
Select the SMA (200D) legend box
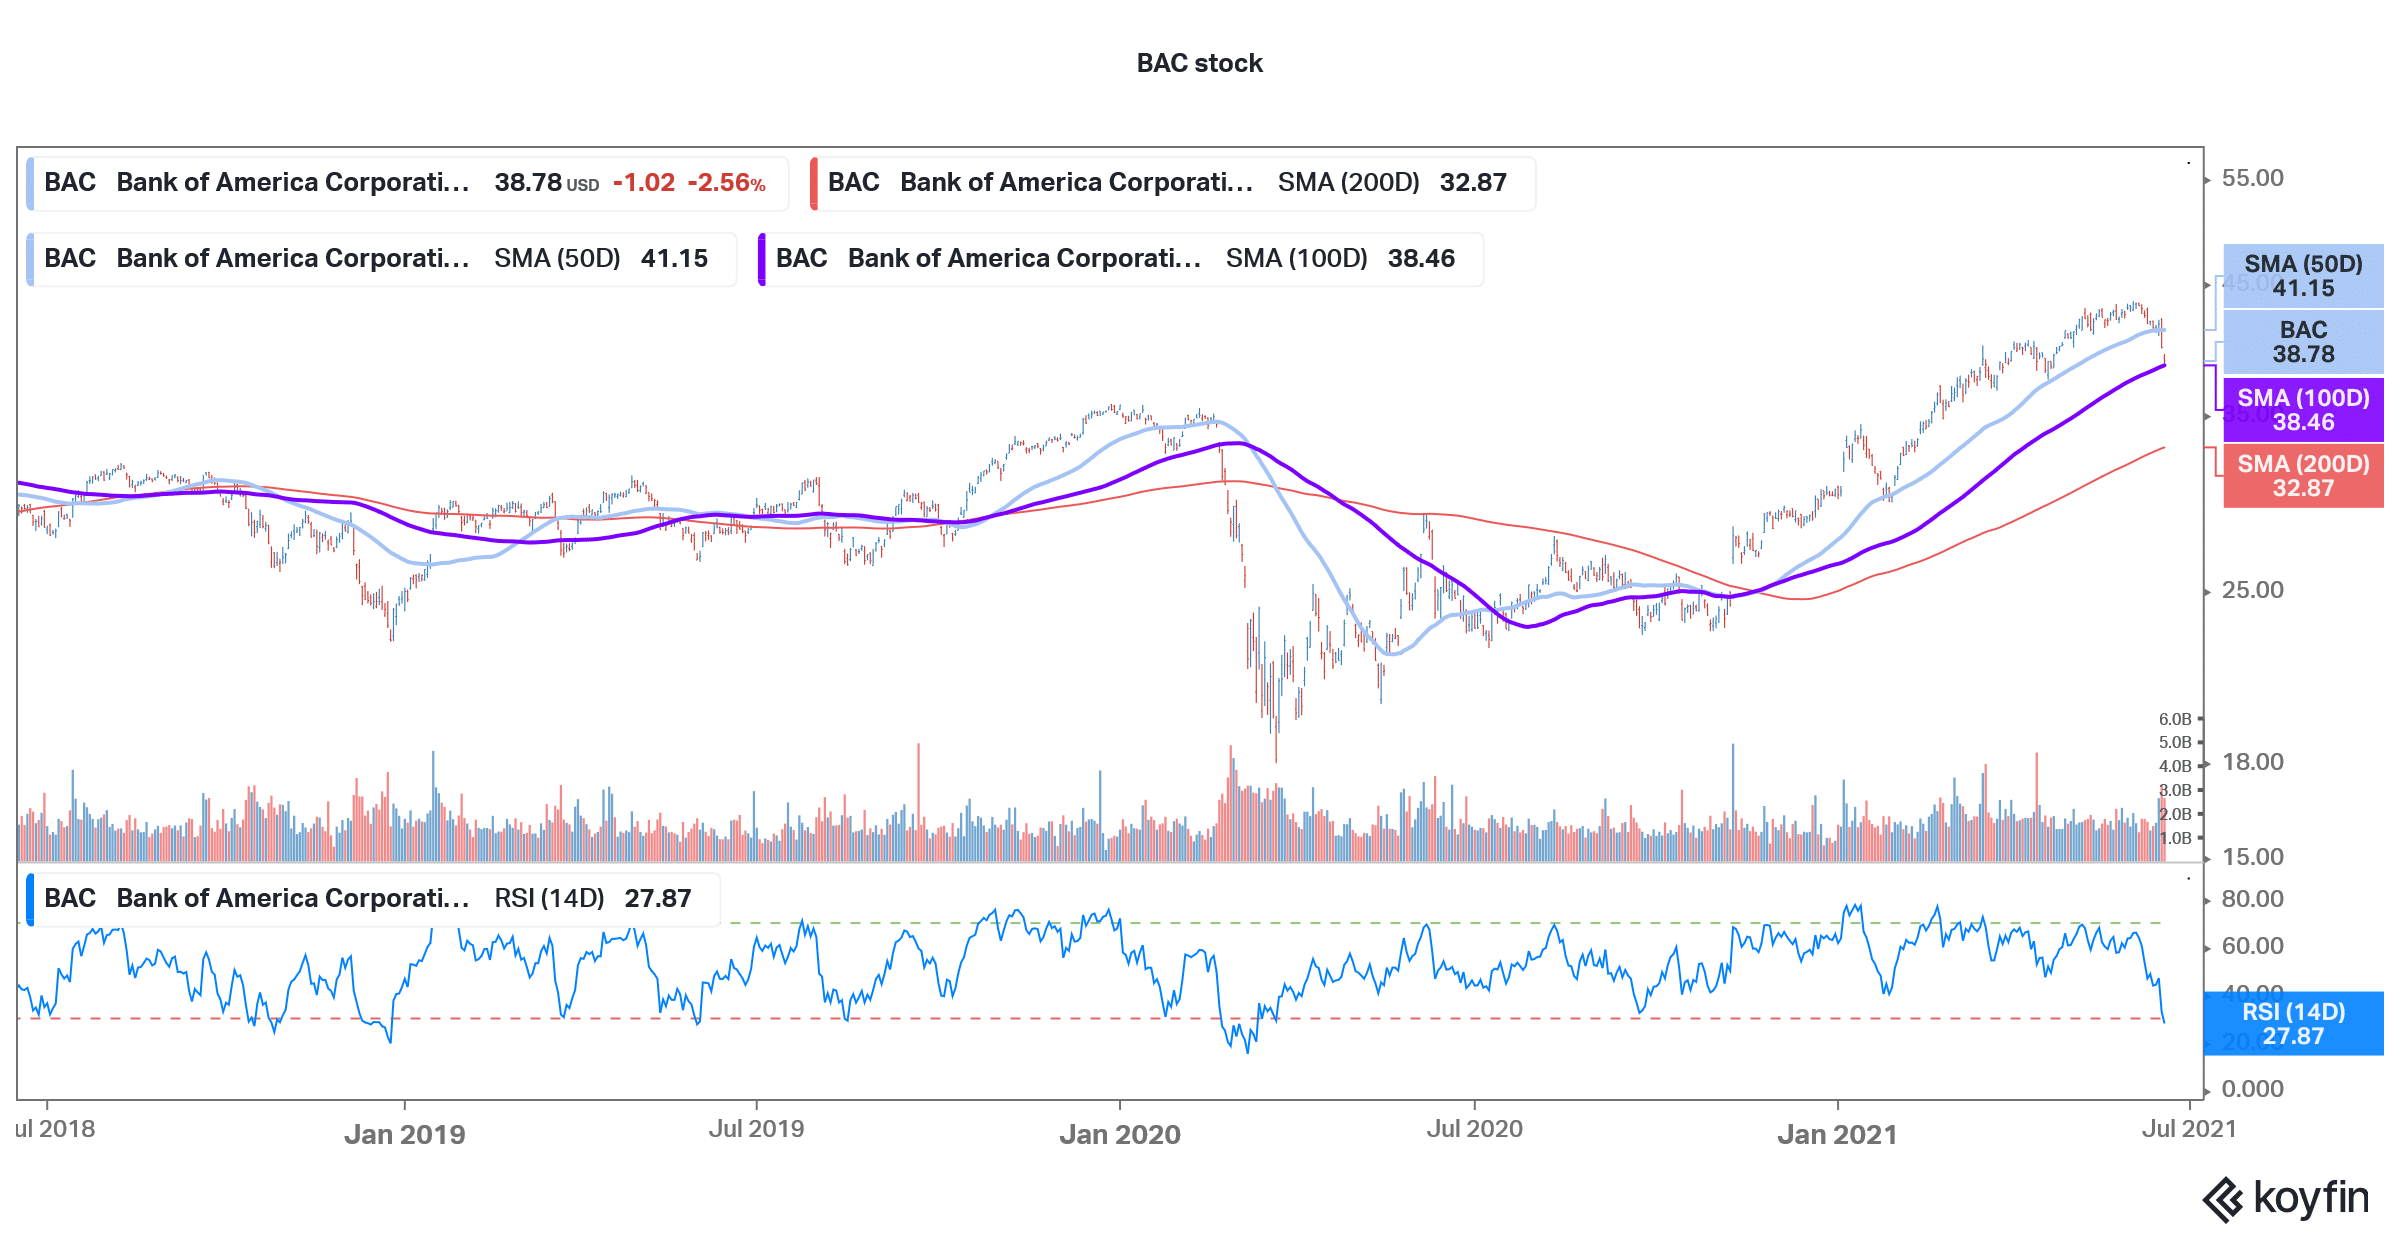pos(1172,183)
